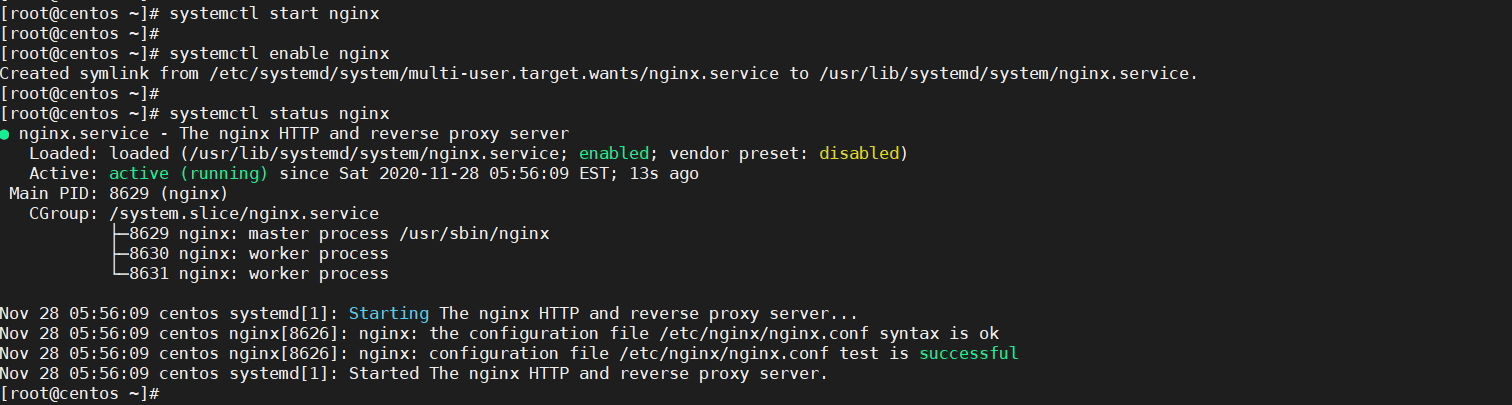Click the green 'enabled' word
This screenshot has width=1512, height=405.
[614, 154]
